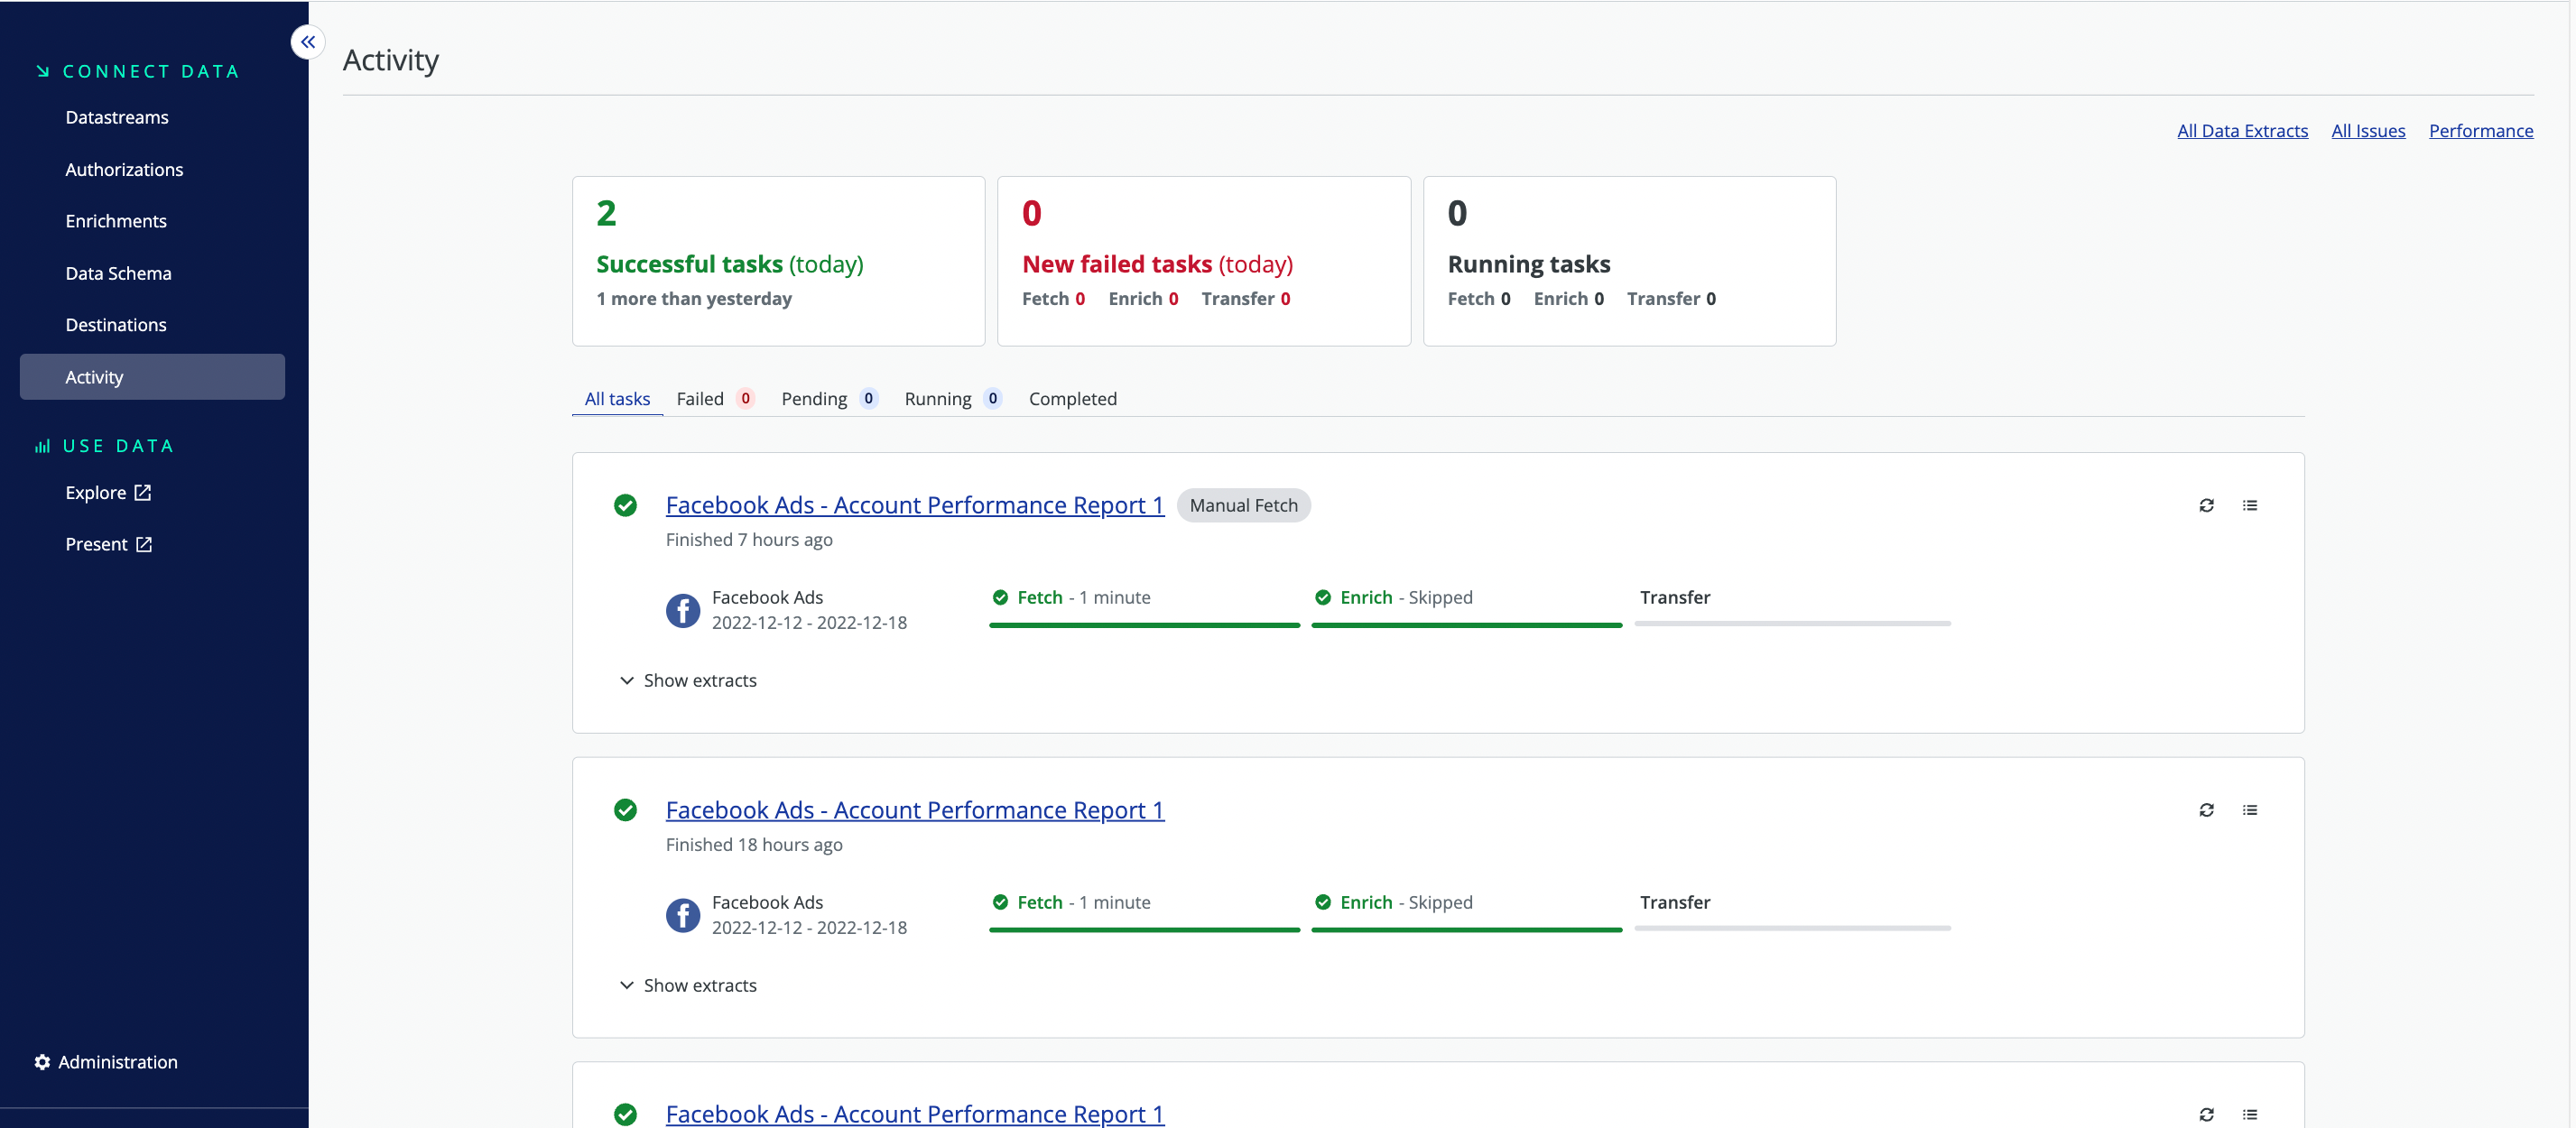The width and height of the screenshot is (2576, 1128).
Task: Click the Successful tasks today card
Action: click(x=778, y=261)
